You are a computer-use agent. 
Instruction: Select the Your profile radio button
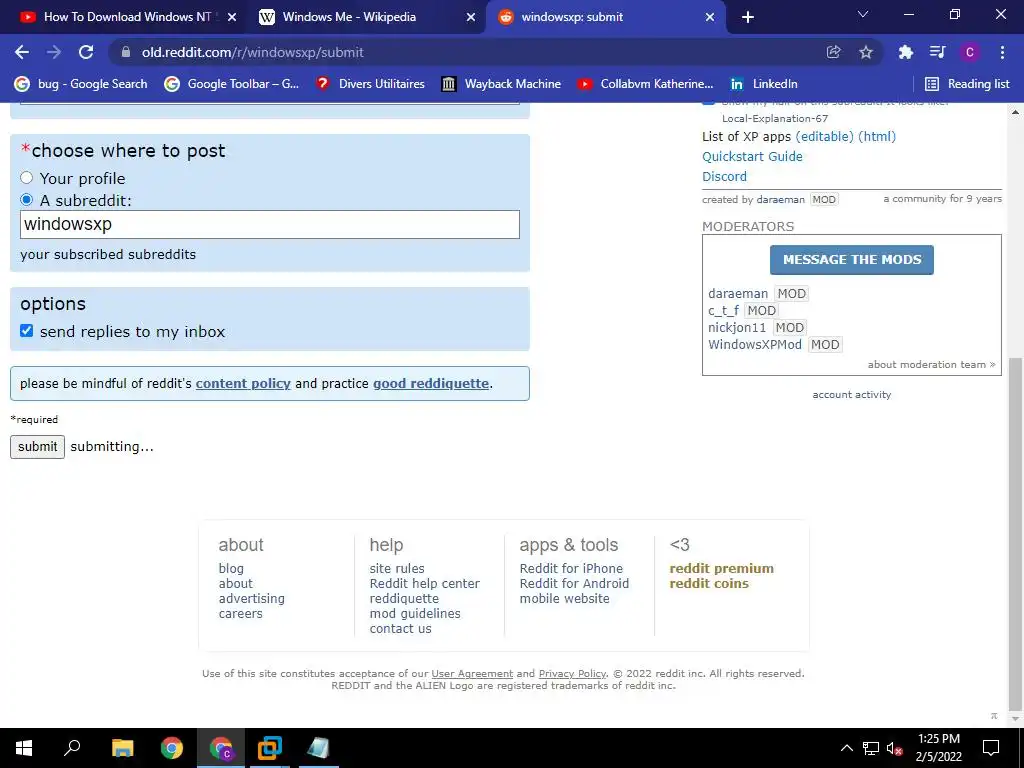pyautogui.click(x=26, y=178)
